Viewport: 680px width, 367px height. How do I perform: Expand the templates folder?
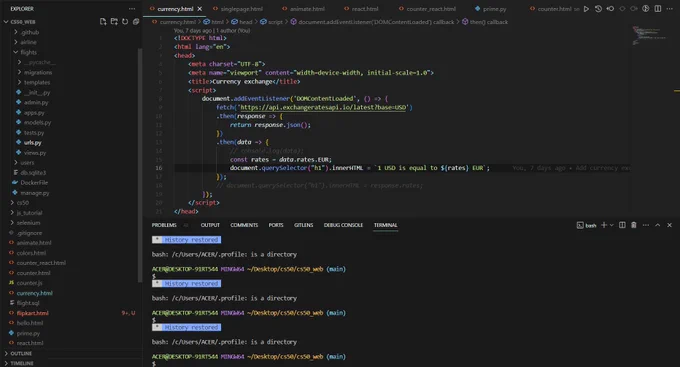[37, 82]
